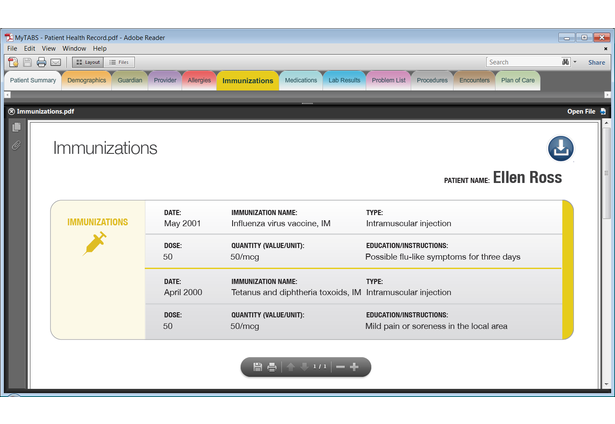615x424 pixels.
Task: Click the binoculars search icon
Action: coord(565,62)
